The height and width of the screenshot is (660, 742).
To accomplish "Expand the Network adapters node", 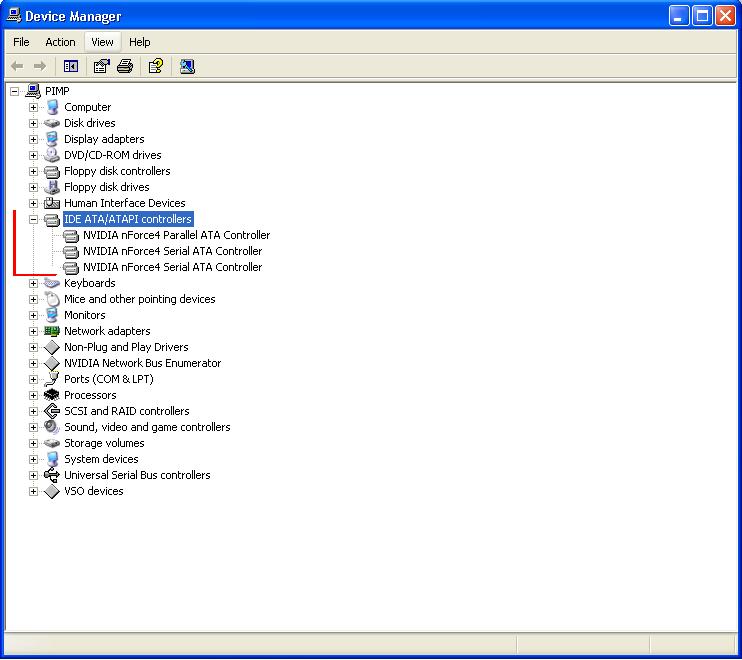I will pyautogui.click(x=33, y=331).
